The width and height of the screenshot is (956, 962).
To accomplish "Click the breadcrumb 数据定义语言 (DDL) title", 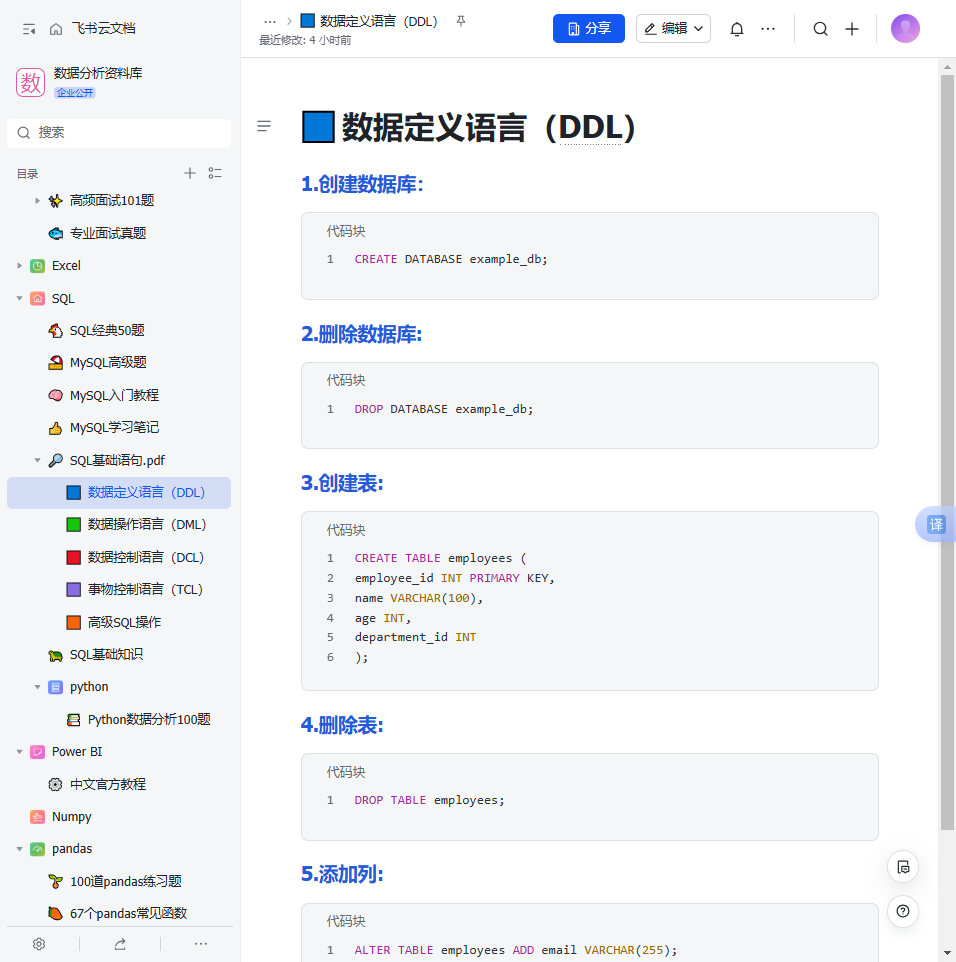I will click(379, 21).
